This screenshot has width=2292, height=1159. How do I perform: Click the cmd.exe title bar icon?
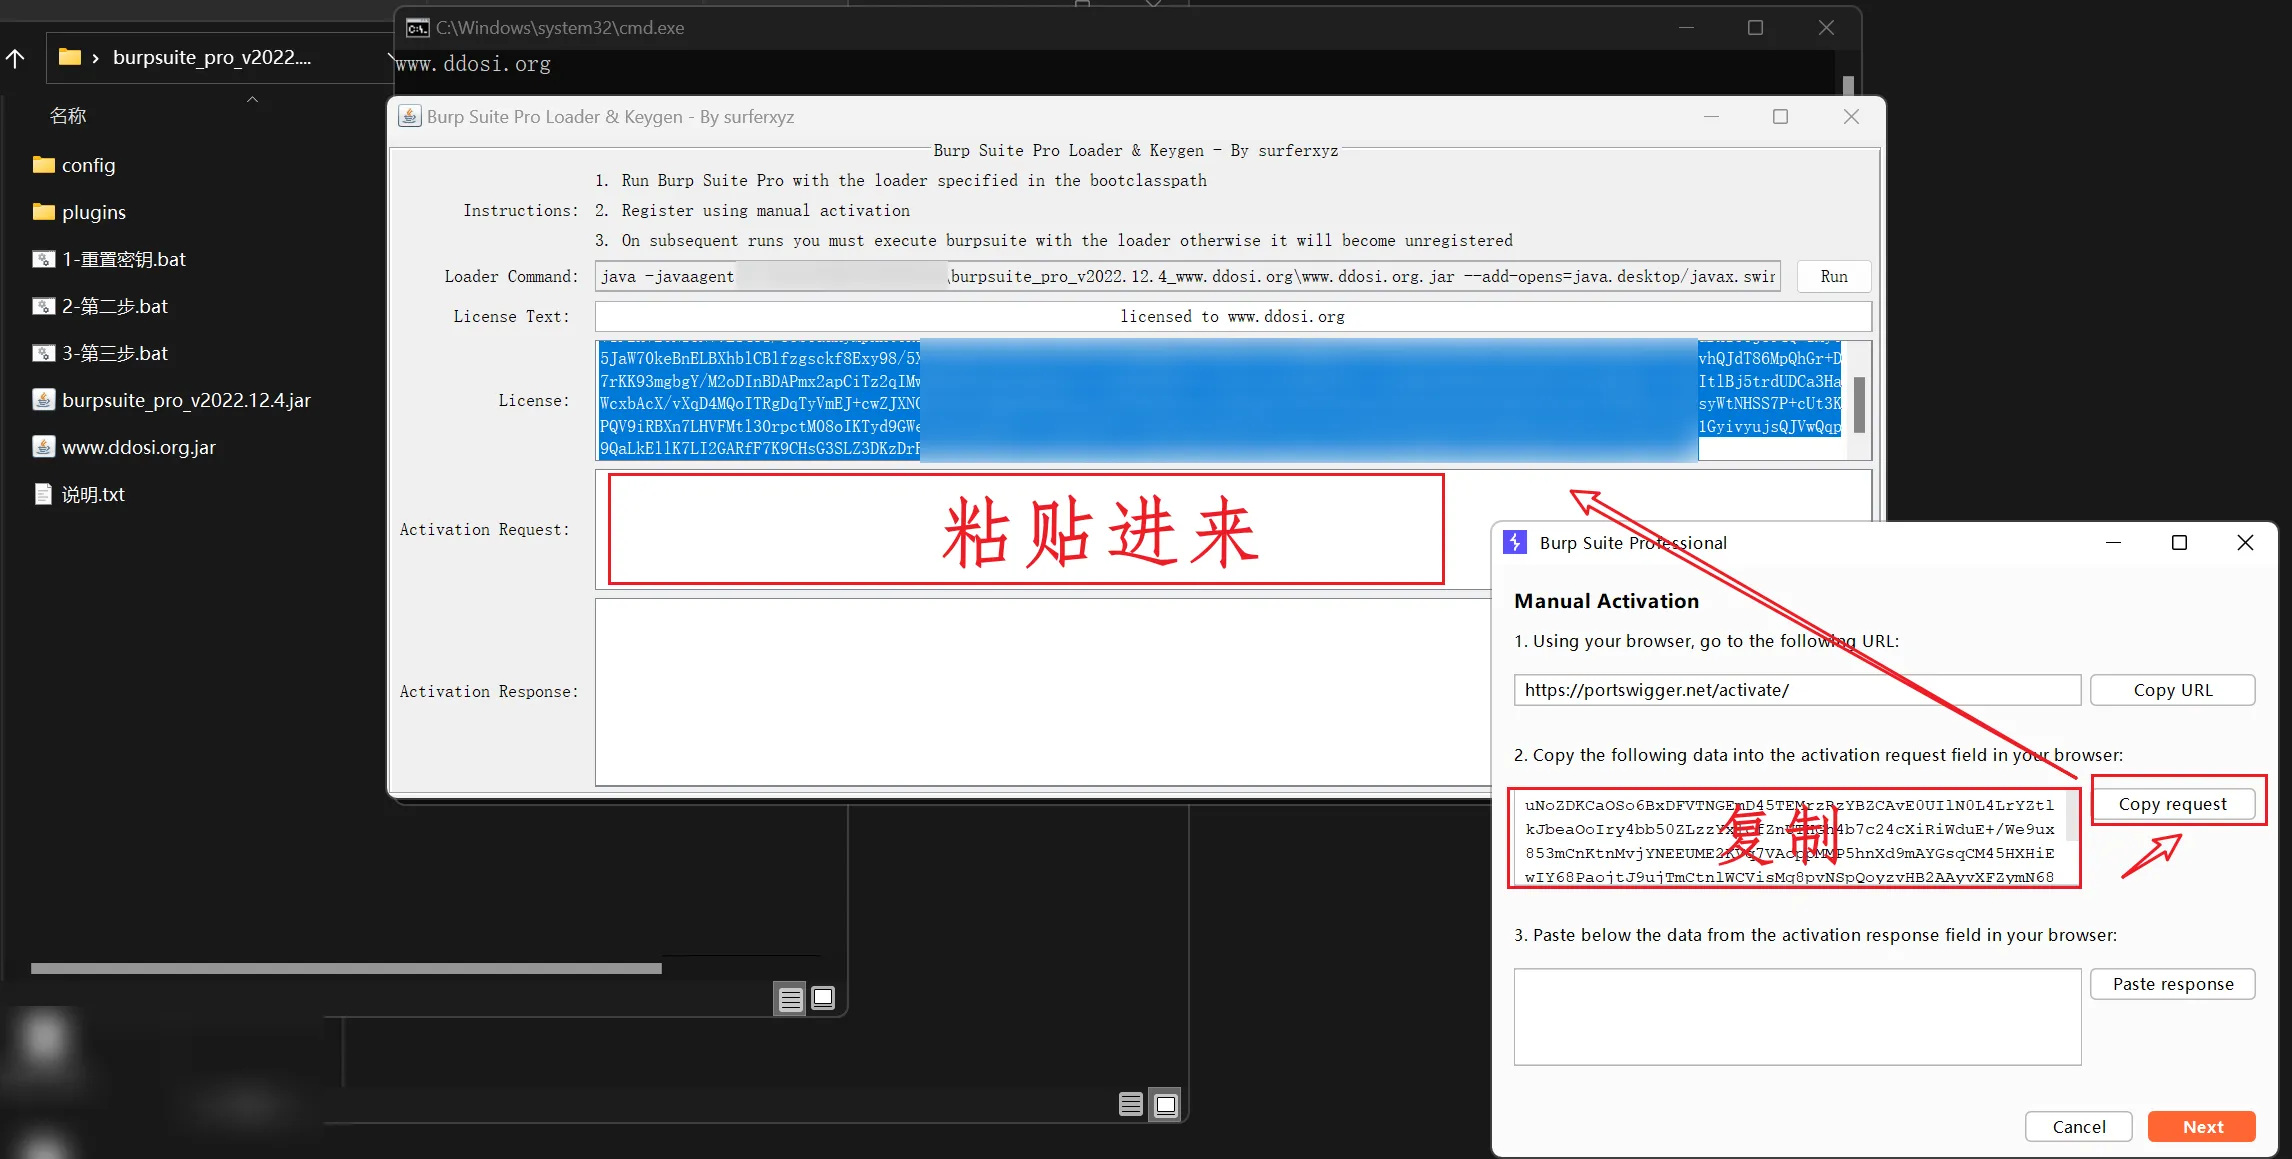pos(418,28)
